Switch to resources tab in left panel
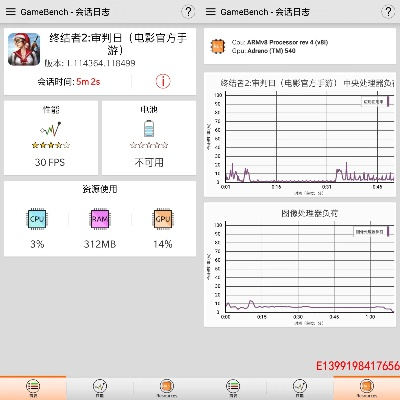Image resolution: width=400 pixels, height=400 pixels. [x=166, y=388]
